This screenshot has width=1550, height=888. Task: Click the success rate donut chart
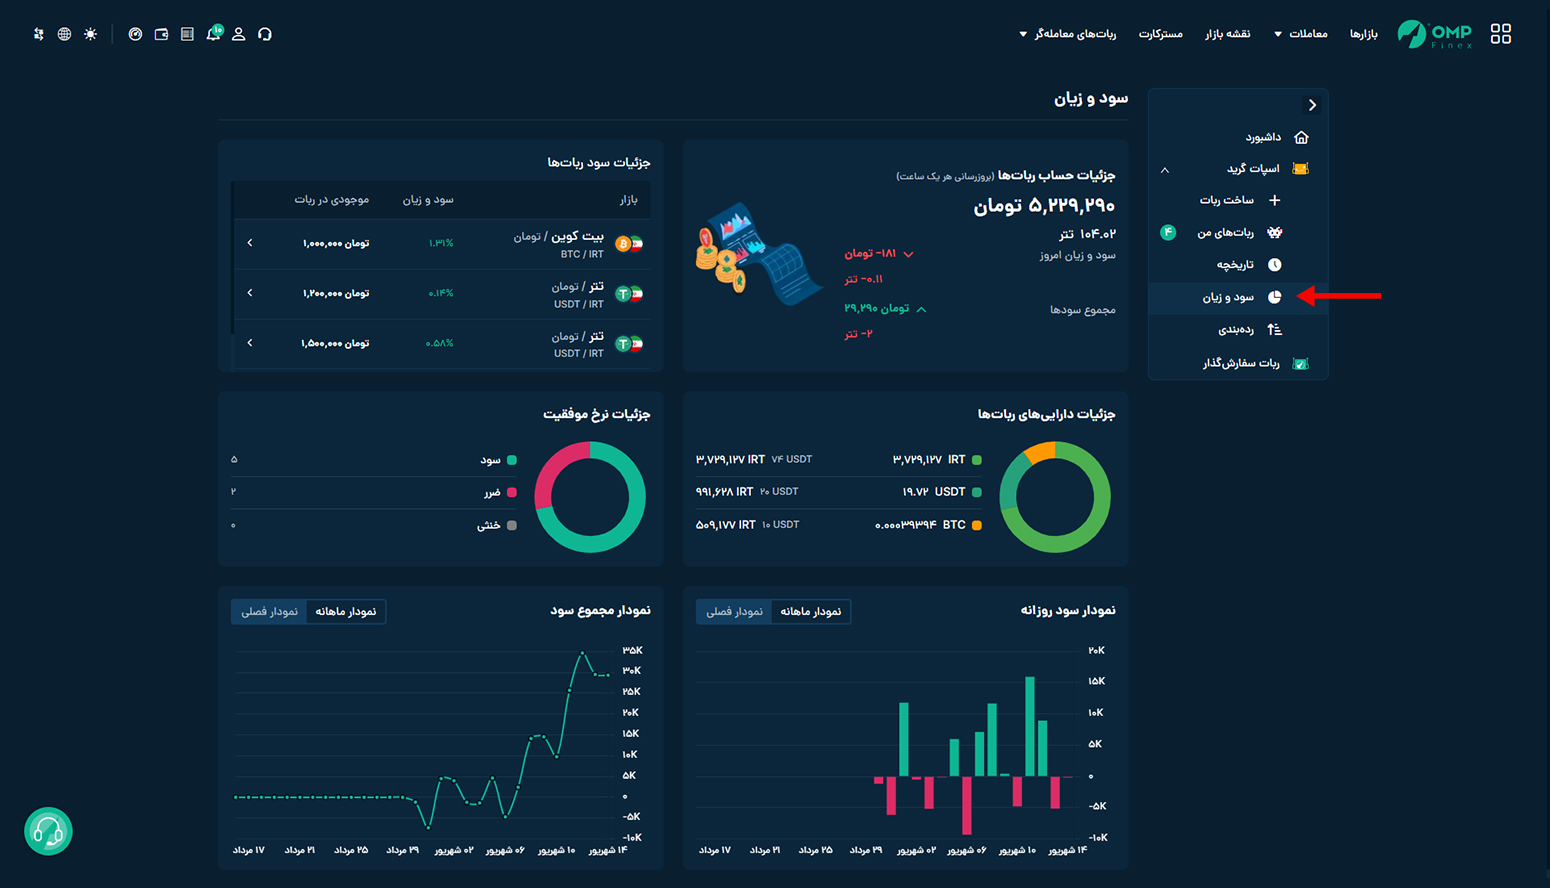(x=590, y=497)
